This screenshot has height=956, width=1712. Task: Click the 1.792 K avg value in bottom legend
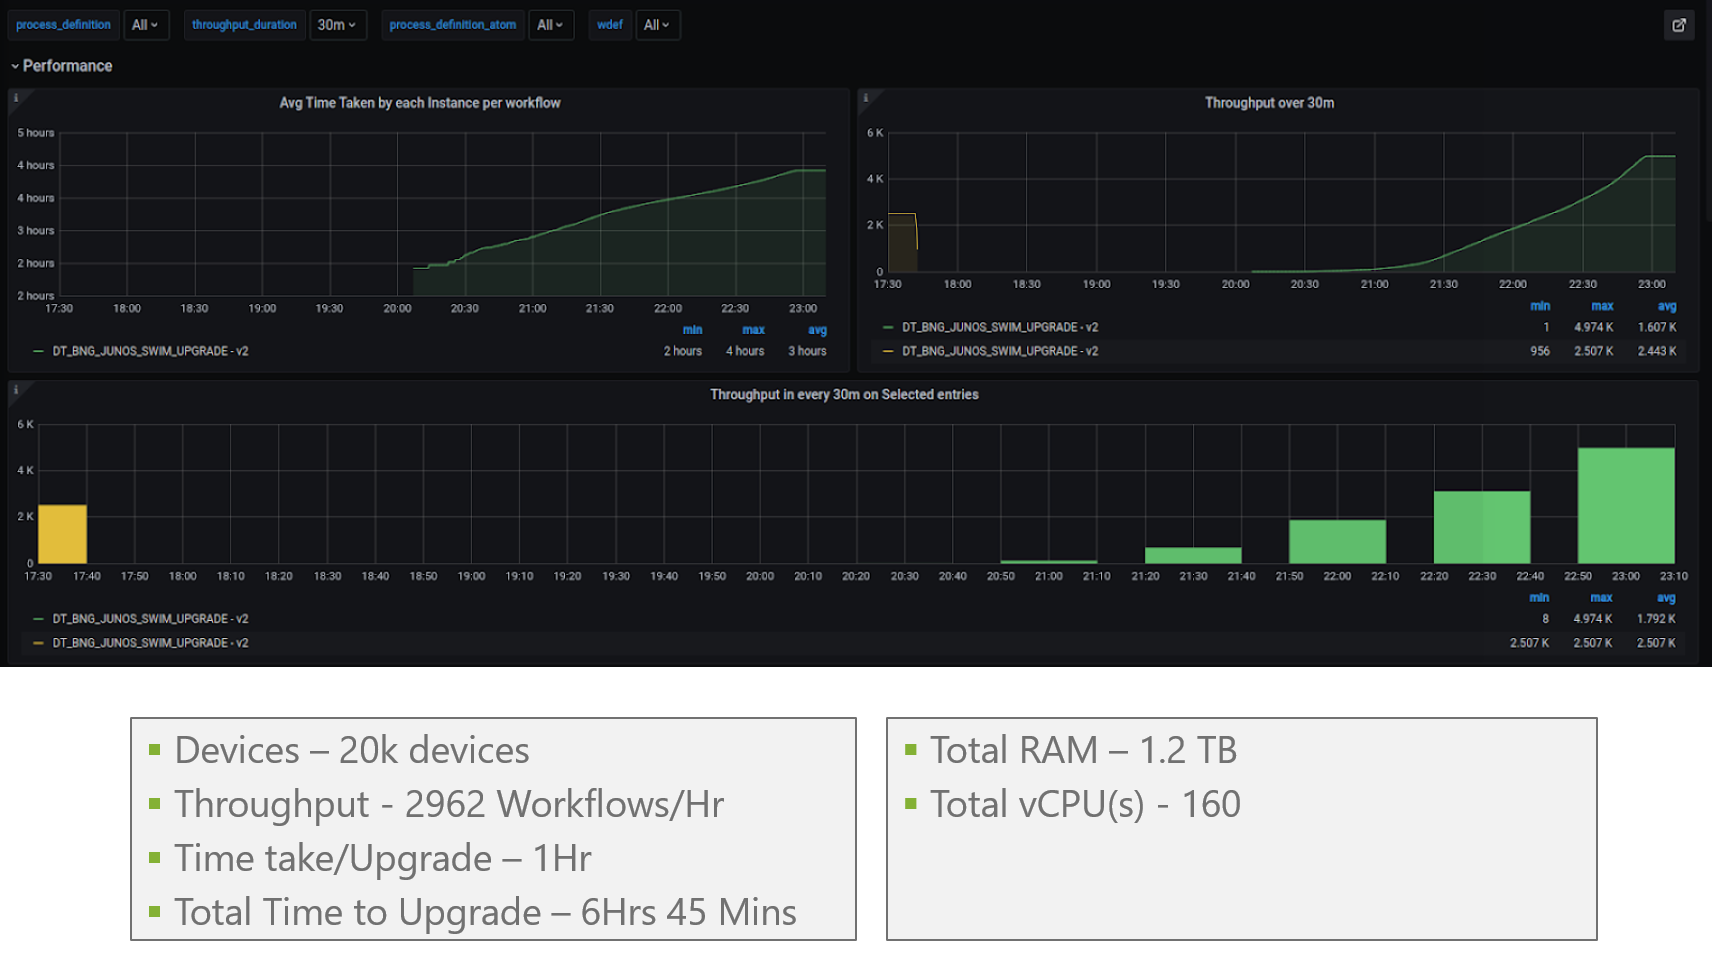(x=1656, y=619)
